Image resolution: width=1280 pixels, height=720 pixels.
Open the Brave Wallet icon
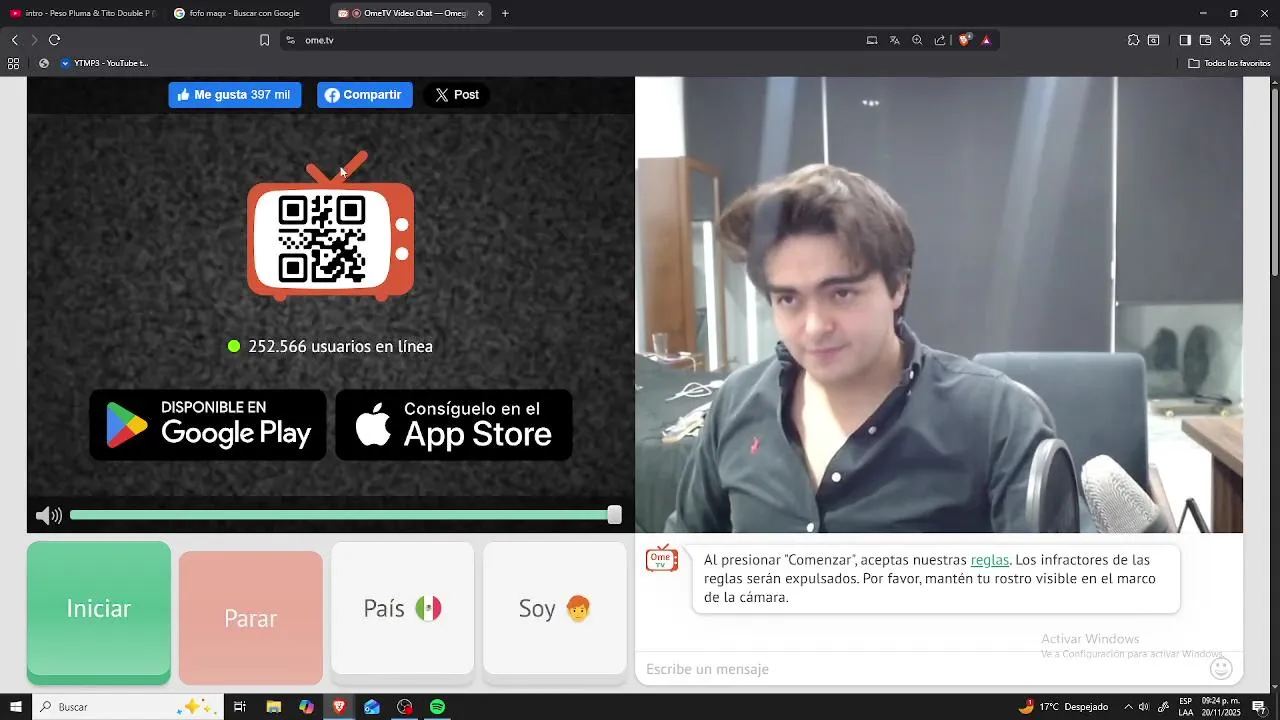click(1205, 40)
